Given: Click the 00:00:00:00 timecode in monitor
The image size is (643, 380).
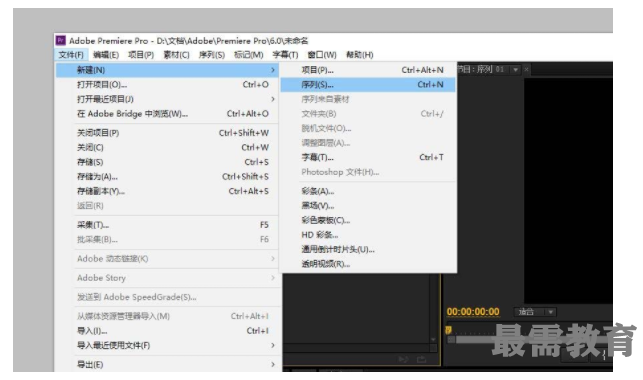Looking at the screenshot, I should [473, 312].
